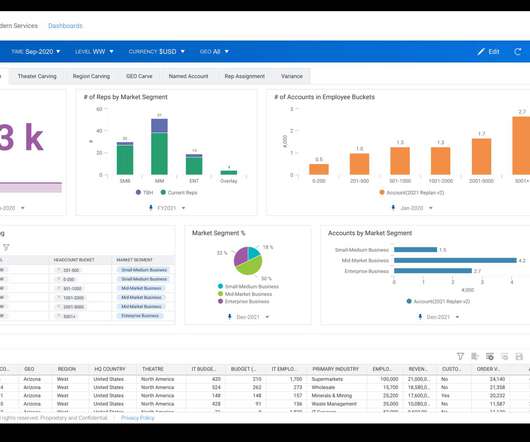Viewport: 530px width, 442px height.
Task: Click pin beside Dec-2021 under Market Segment %
Action: (x=230, y=317)
